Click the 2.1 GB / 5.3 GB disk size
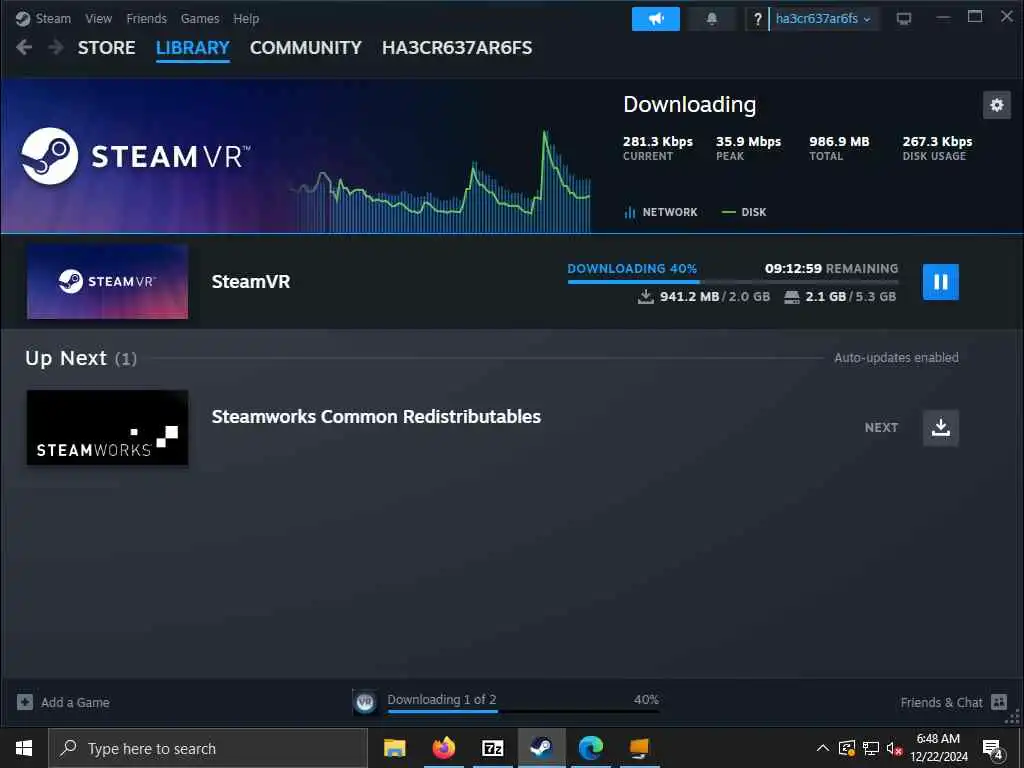This screenshot has width=1024, height=768. point(840,296)
